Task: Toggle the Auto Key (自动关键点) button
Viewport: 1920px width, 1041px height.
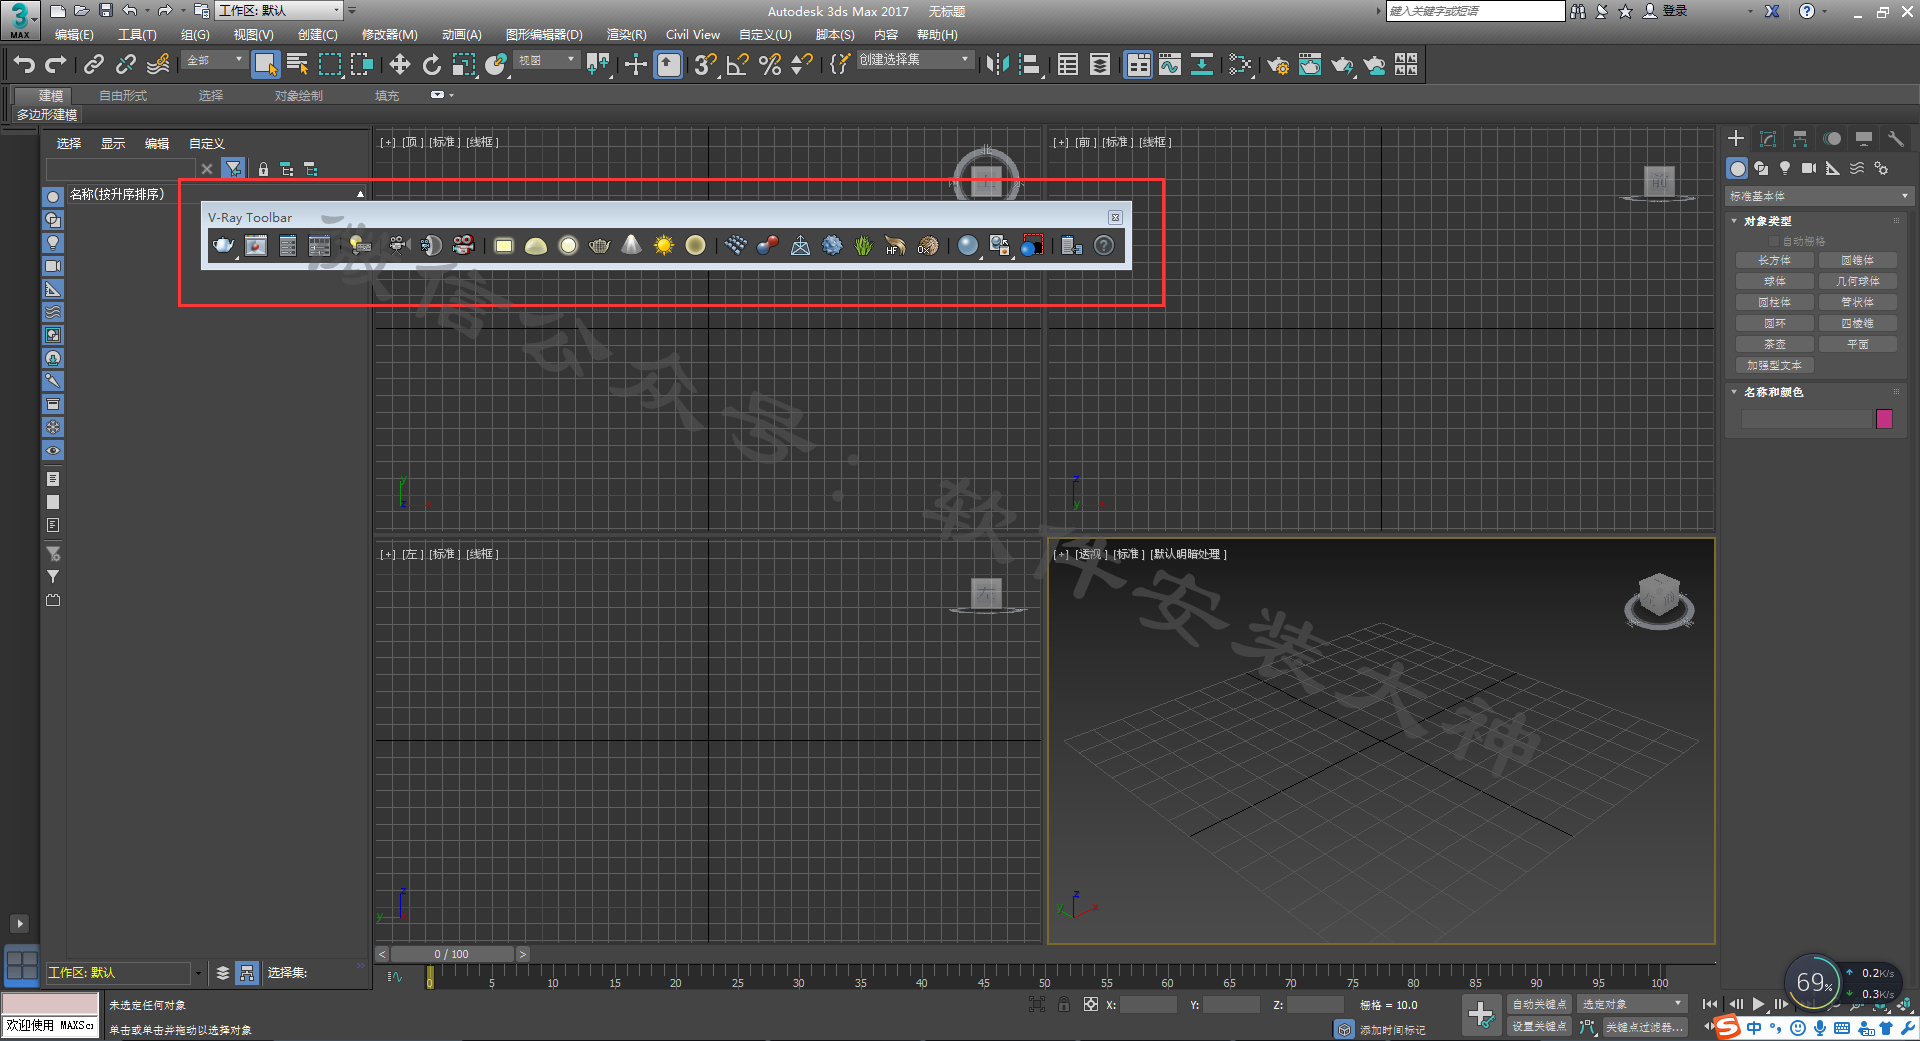Action: click(1540, 1004)
